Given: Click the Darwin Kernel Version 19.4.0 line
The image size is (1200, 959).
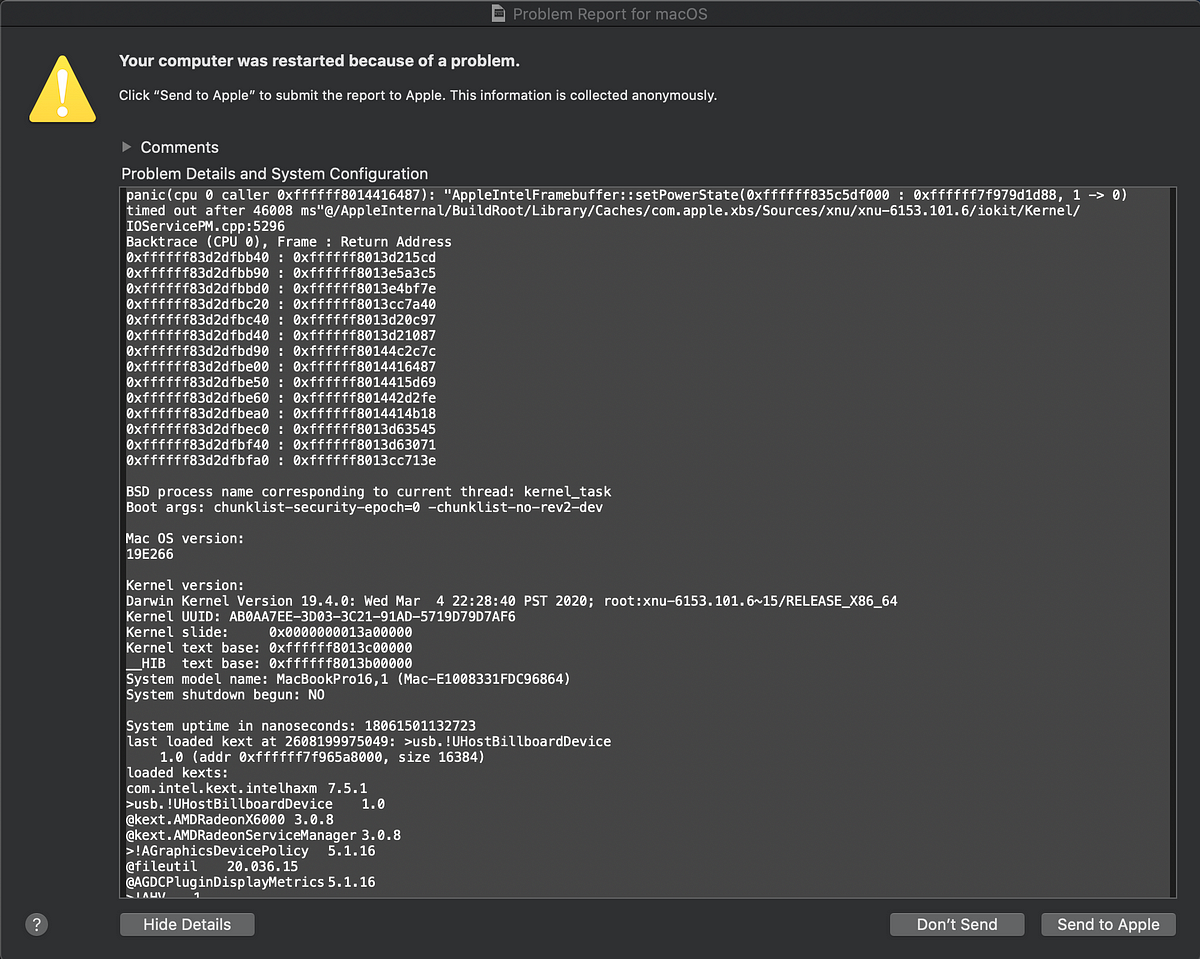Looking at the screenshot, I should (511, 601).
